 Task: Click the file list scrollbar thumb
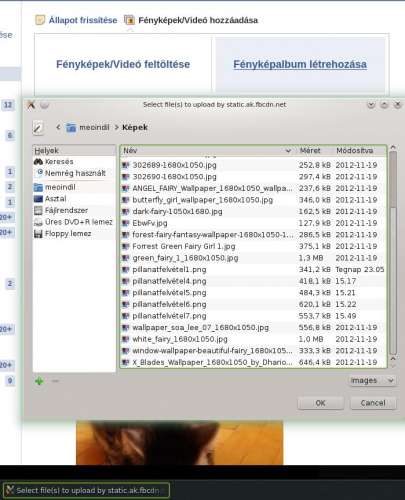point(393,180)
